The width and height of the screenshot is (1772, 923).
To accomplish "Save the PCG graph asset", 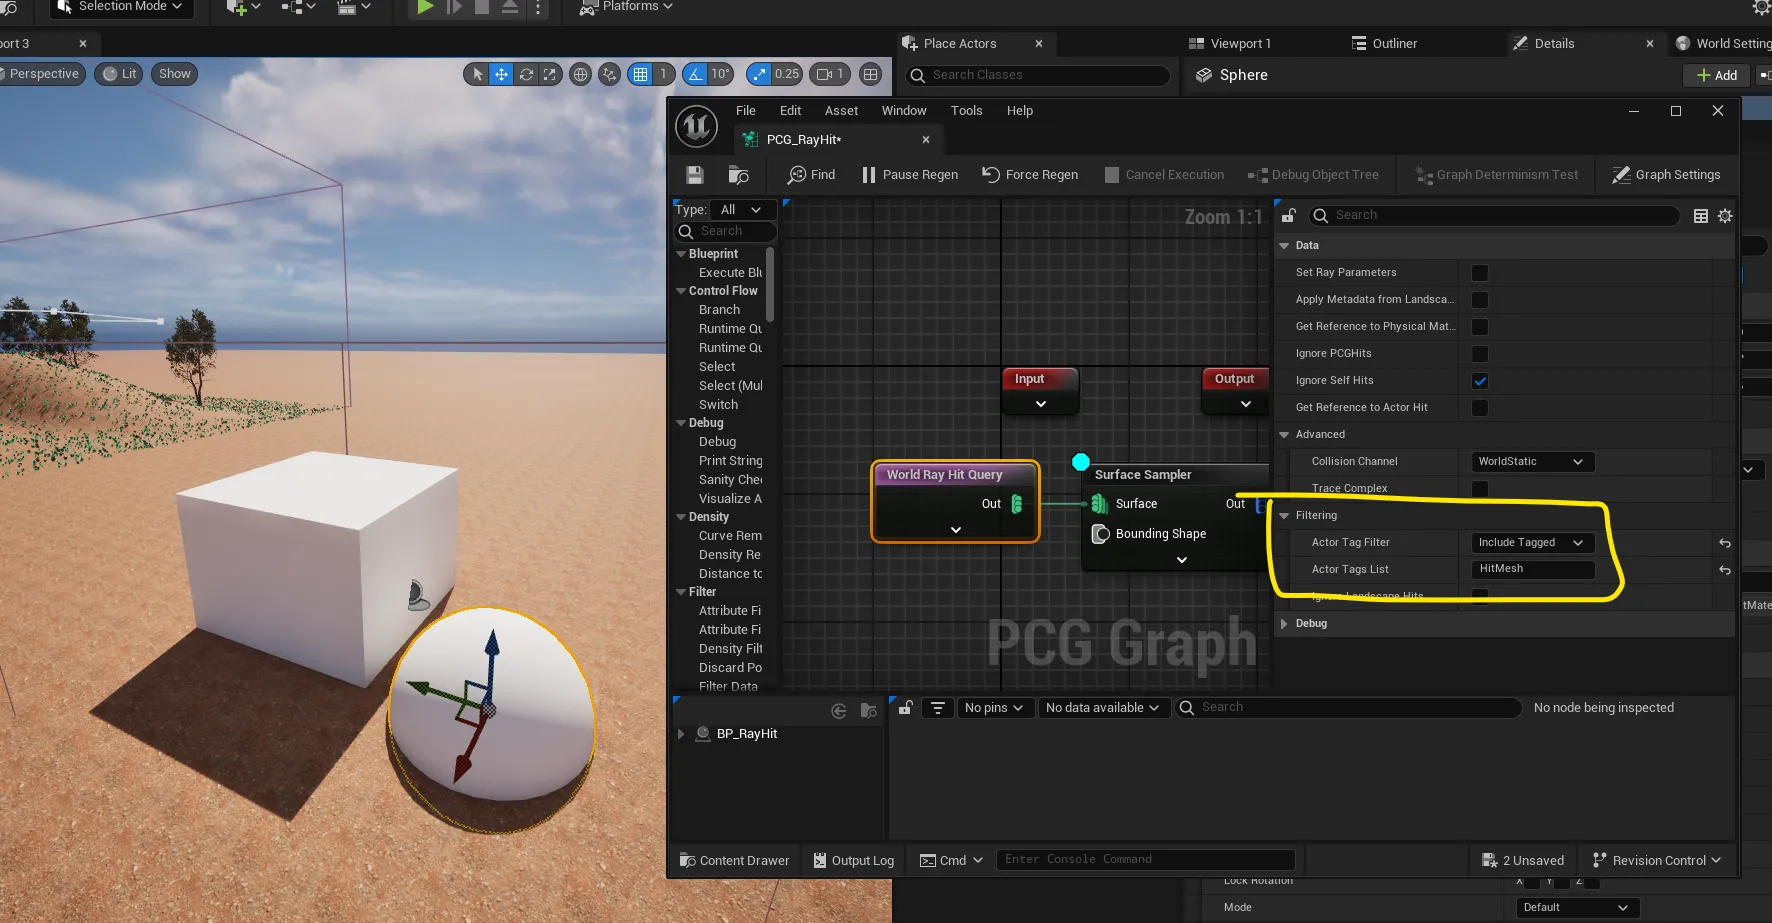I will 695,175.
